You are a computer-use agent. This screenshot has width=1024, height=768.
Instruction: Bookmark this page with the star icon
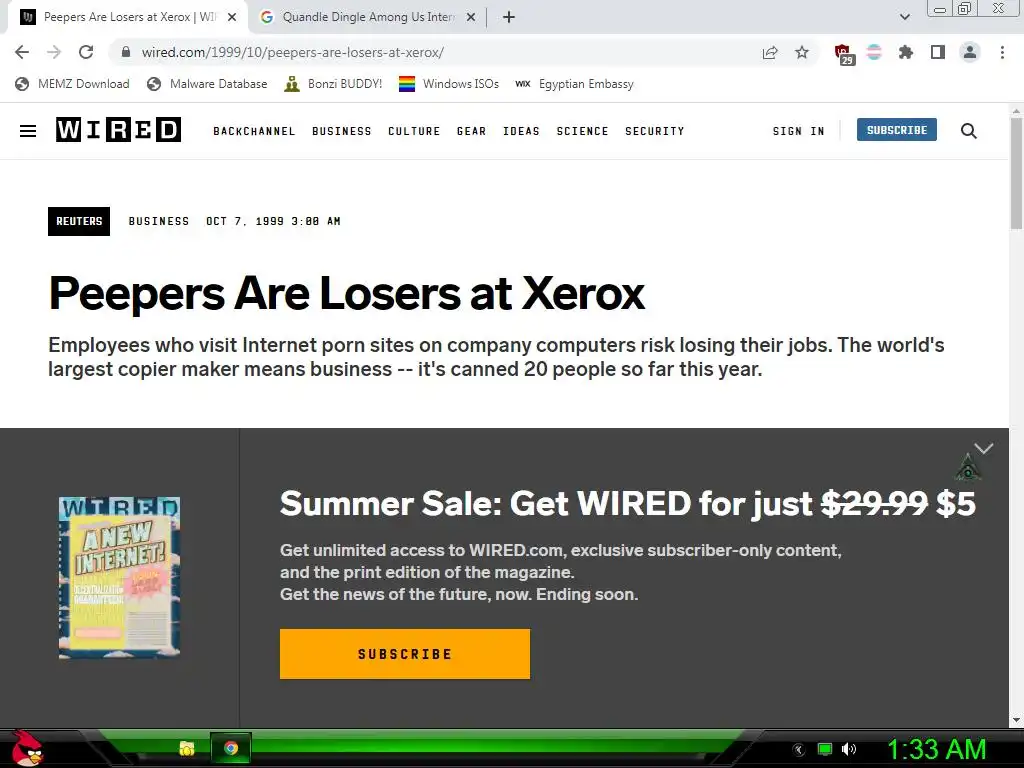(802, 52)
